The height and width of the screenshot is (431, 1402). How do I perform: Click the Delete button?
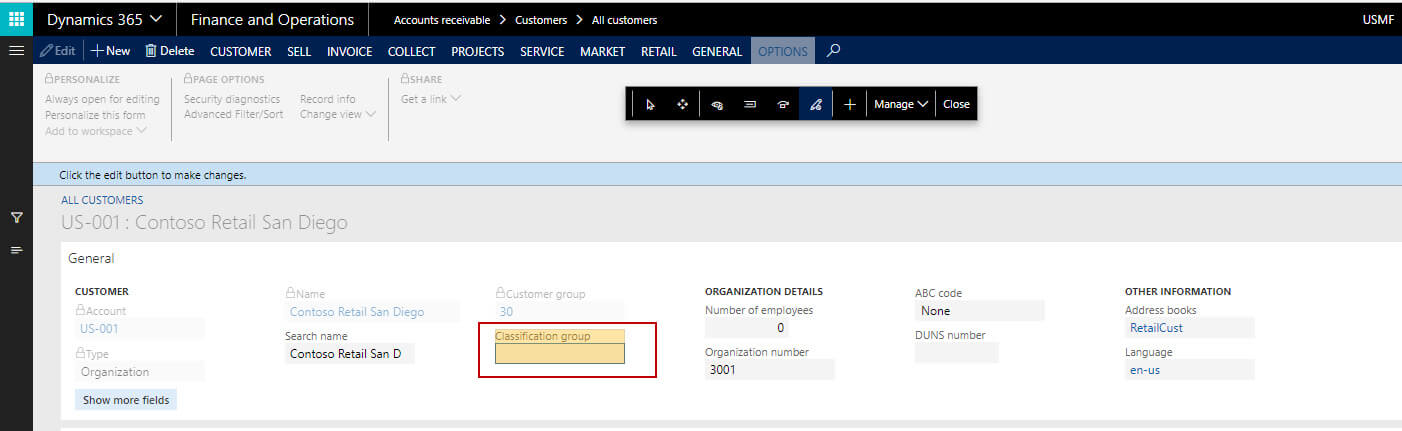169,51
